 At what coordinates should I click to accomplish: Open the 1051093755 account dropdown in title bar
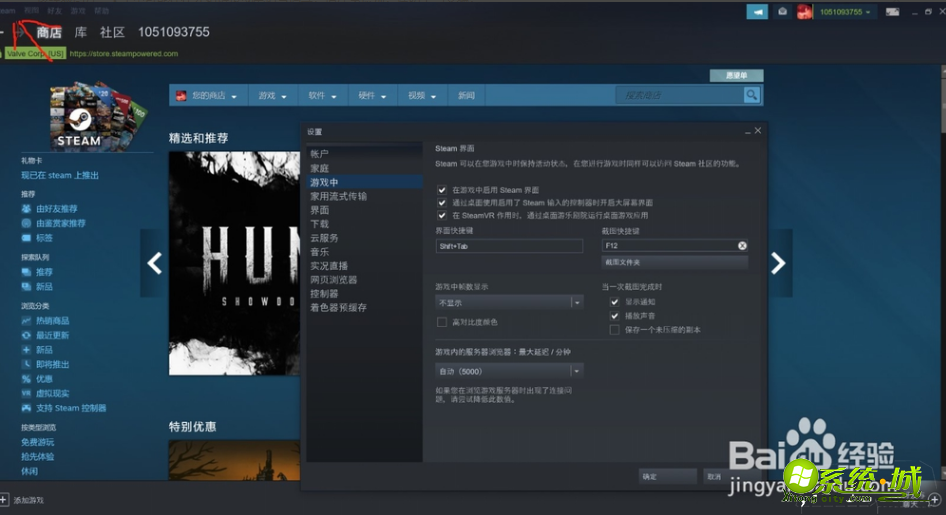[845, 11]
